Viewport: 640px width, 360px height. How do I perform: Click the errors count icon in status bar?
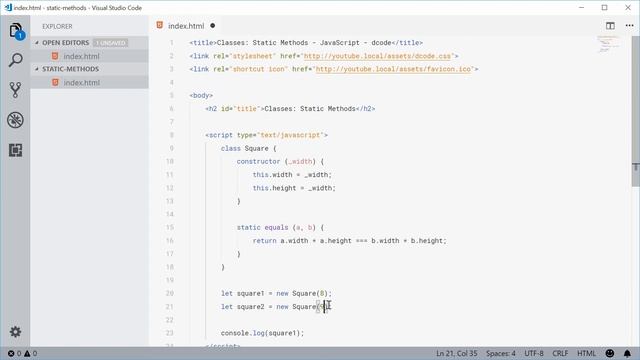(x=11, y=353)
